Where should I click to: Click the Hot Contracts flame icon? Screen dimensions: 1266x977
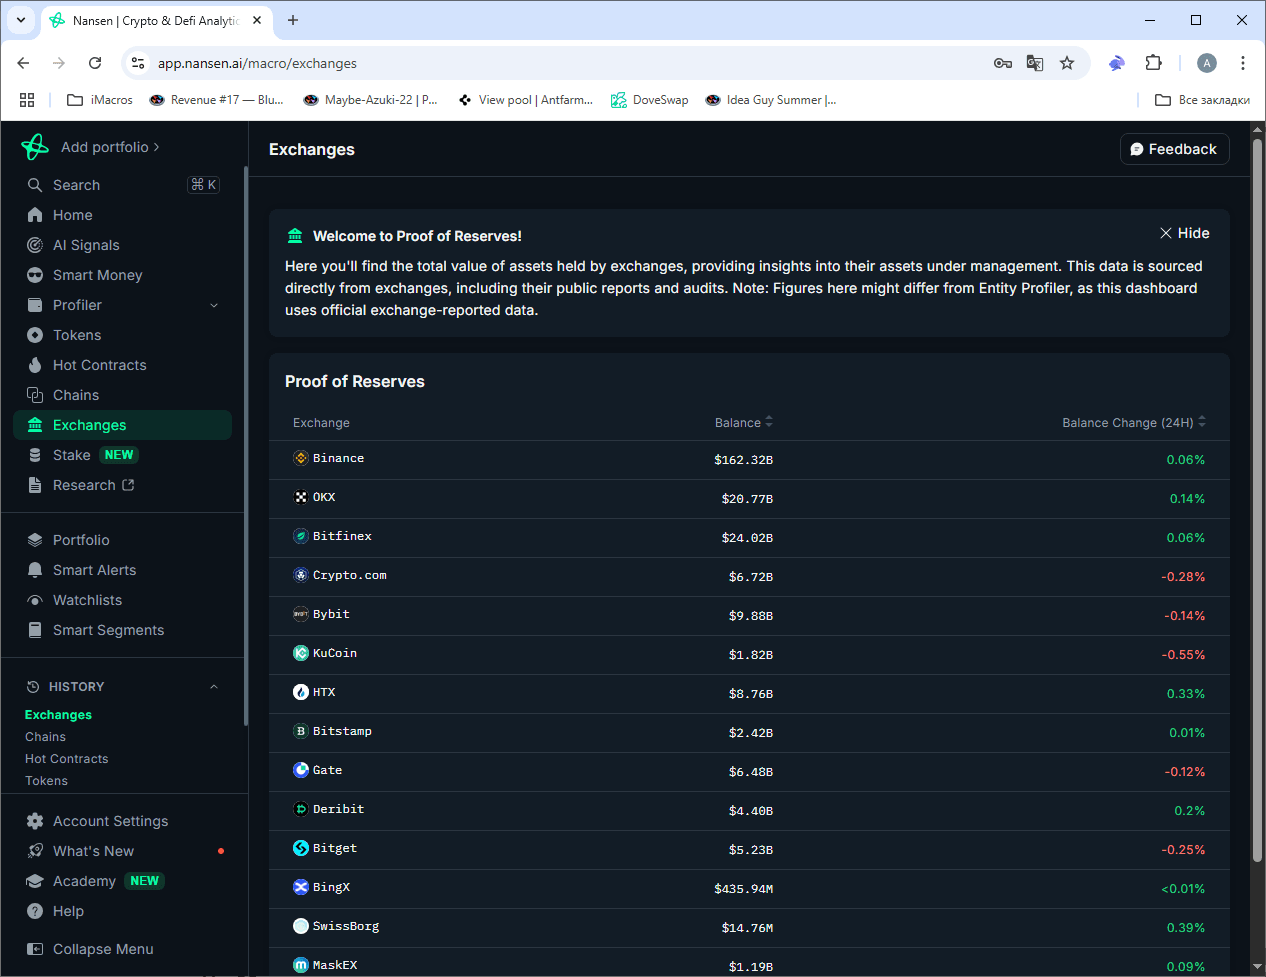click(x=35, y=365)
